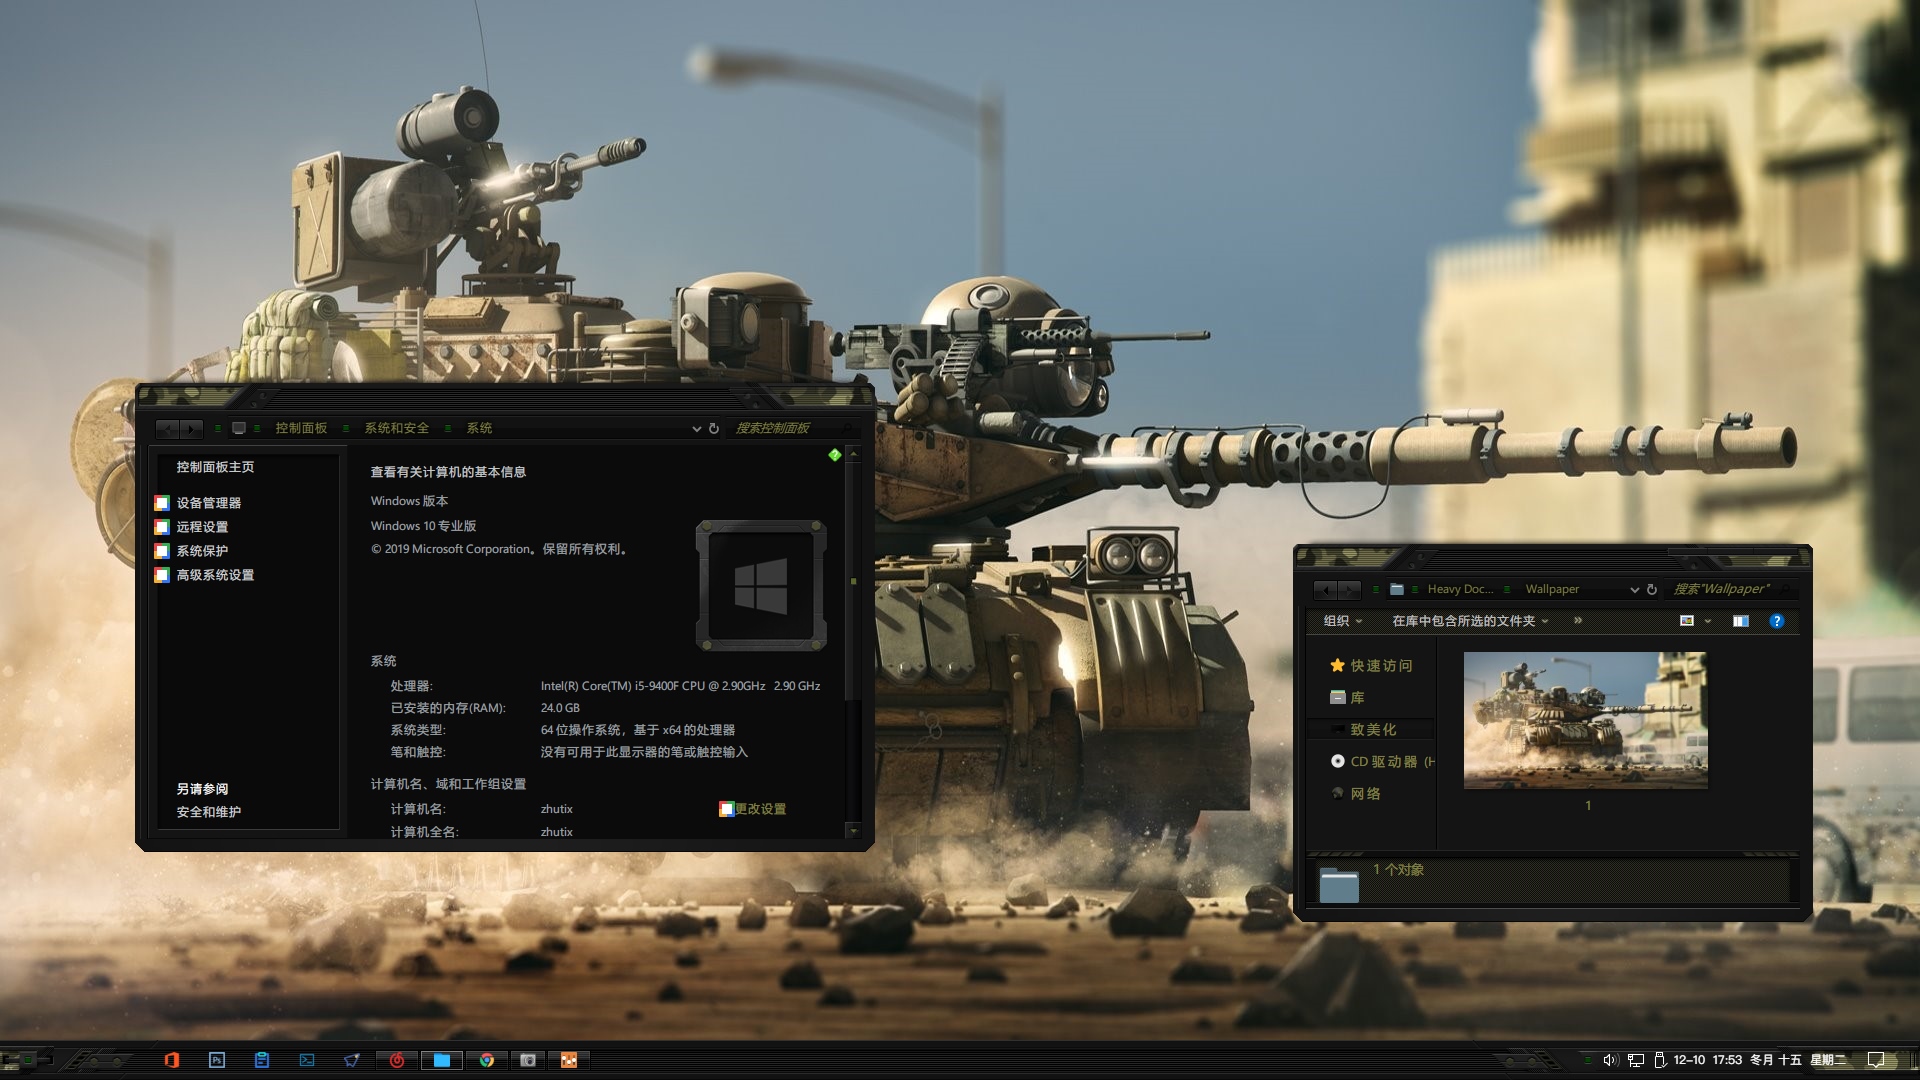The width and height of the screenshot is (1920, 1080).
Task: Open 设备管理器 link
Action: pos(208,503)
